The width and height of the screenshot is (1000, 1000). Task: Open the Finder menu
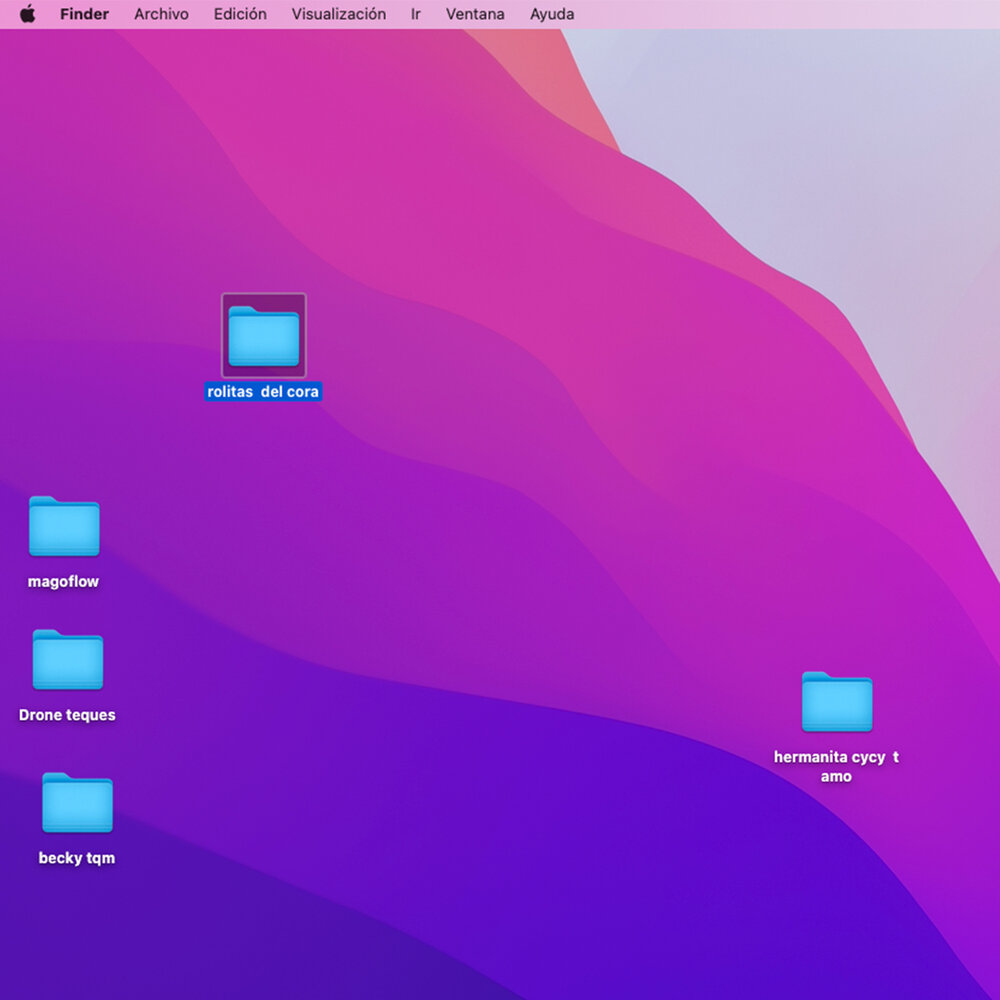click(x=84, y=14)
